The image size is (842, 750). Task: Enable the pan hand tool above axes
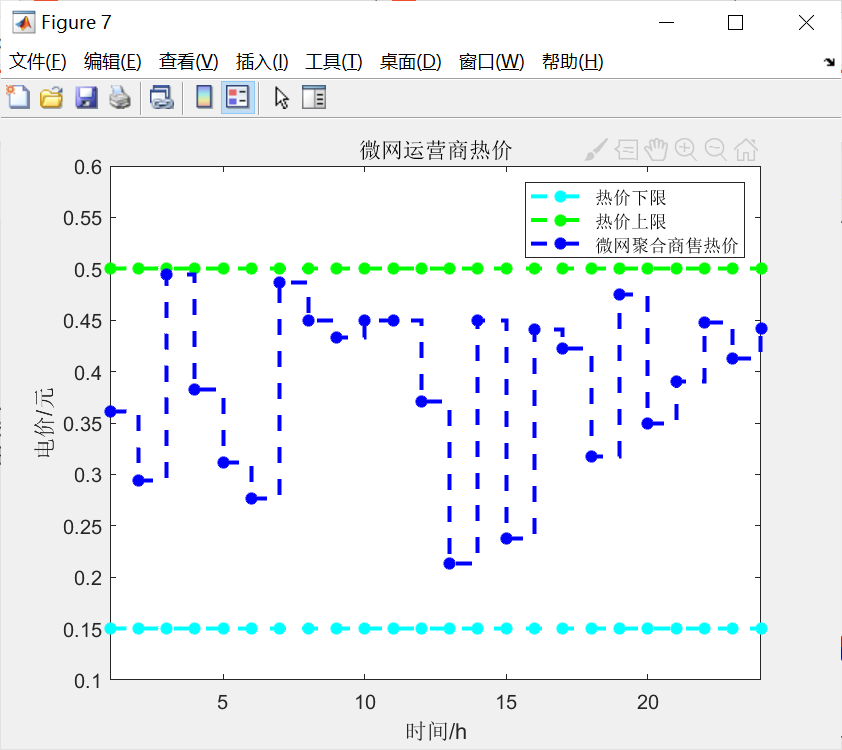pos(656,149)
